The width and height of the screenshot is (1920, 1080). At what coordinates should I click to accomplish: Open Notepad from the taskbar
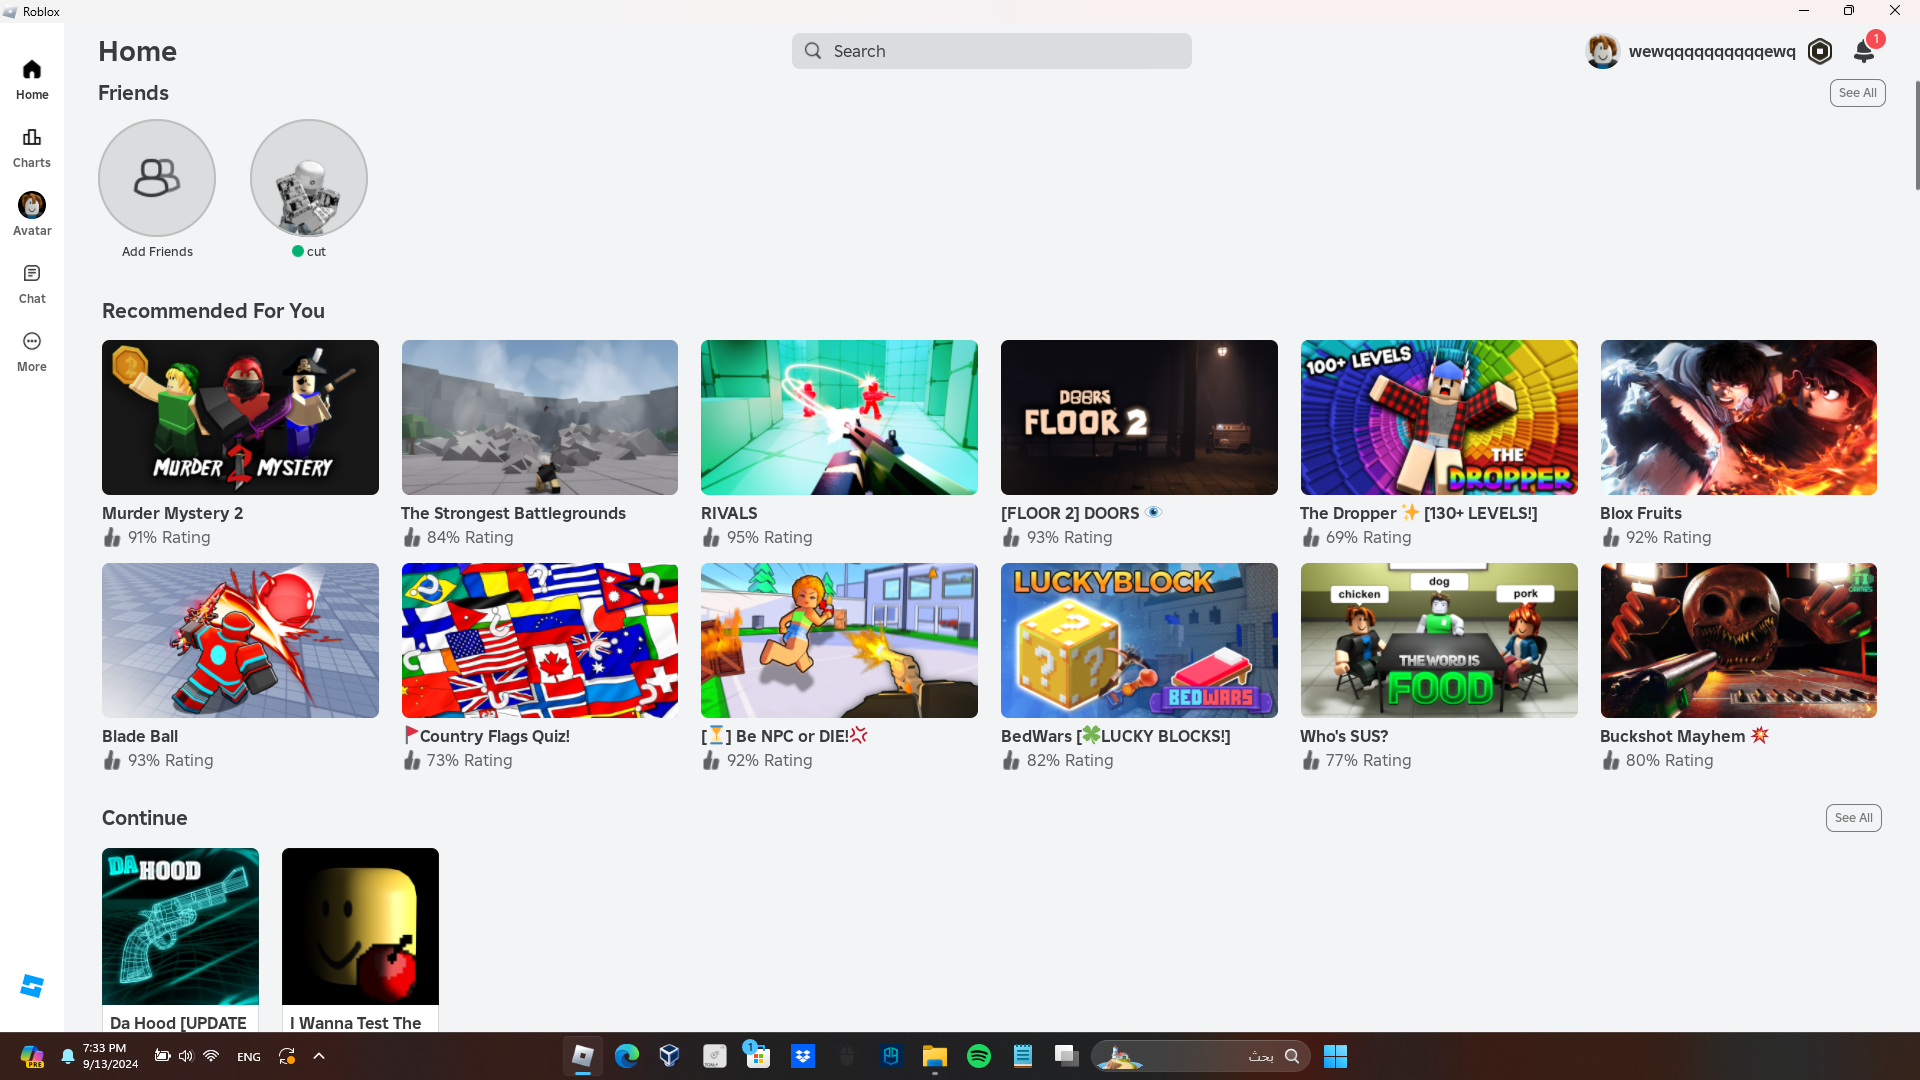click(x=1023, y=1056)
